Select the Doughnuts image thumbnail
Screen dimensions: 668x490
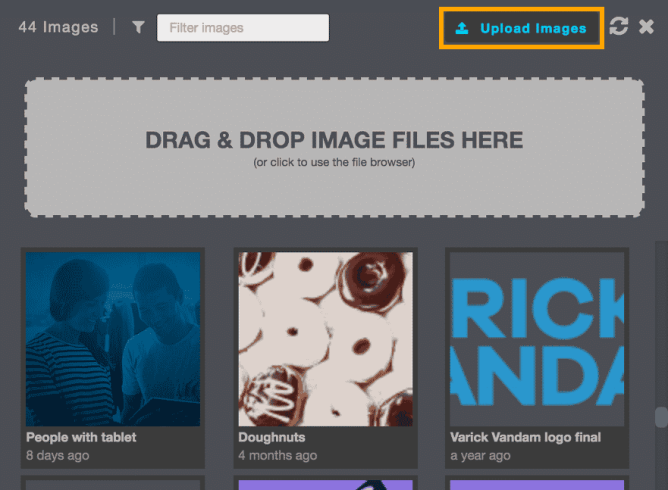pyautogui.click(x=325, y=339)
